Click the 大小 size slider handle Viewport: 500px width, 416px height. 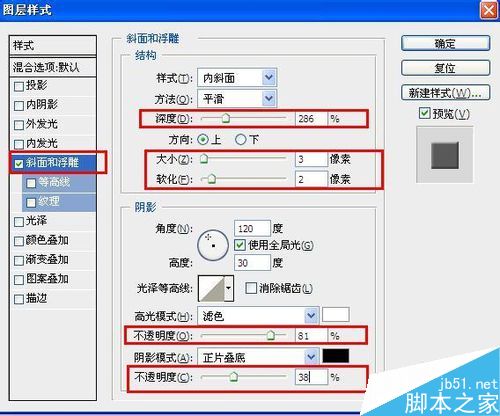pyautogui.click(x=204, y=159)
